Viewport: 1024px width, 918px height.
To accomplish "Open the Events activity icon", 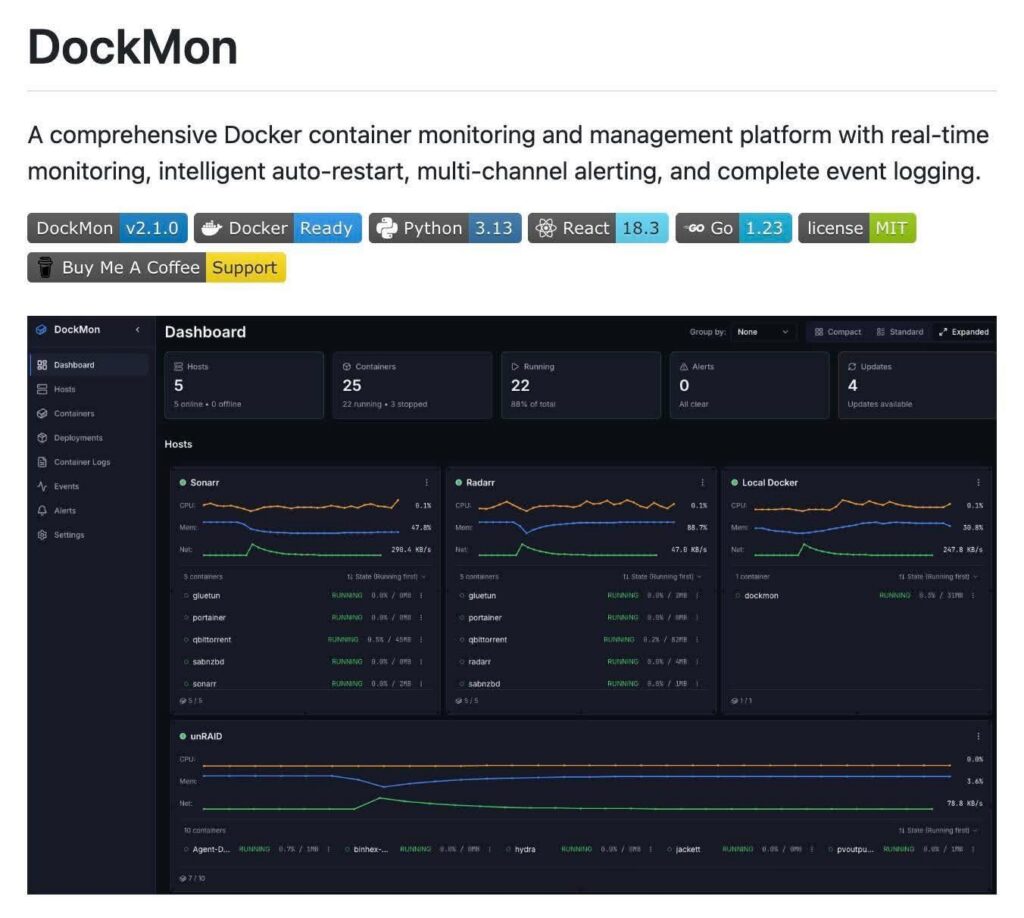I will tap(42, 486).
